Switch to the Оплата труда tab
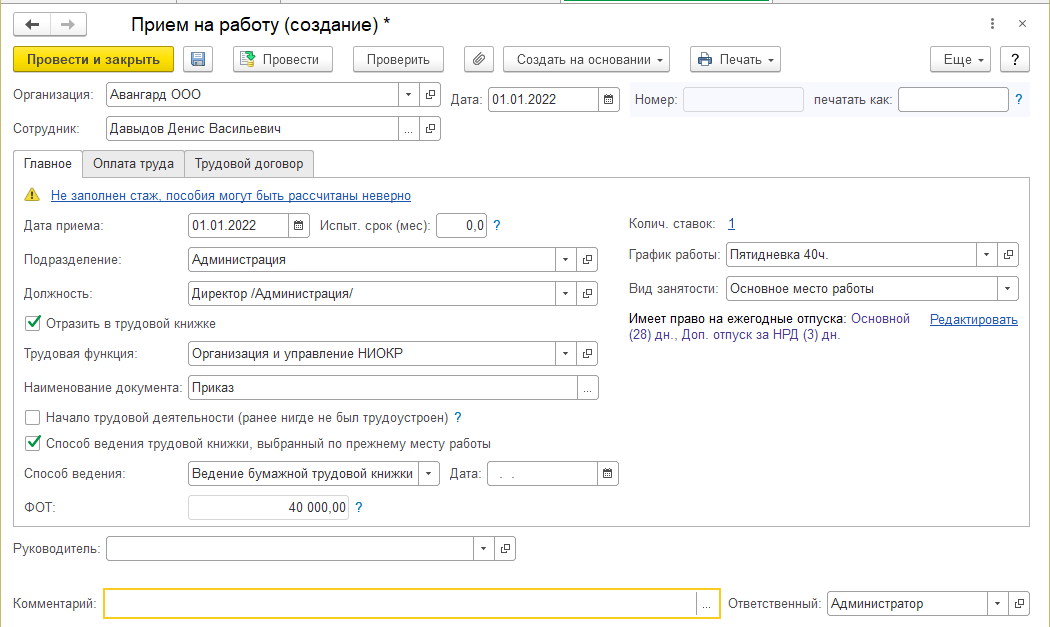The width and height of the screenshot is (1050, 627). [133, 164]
